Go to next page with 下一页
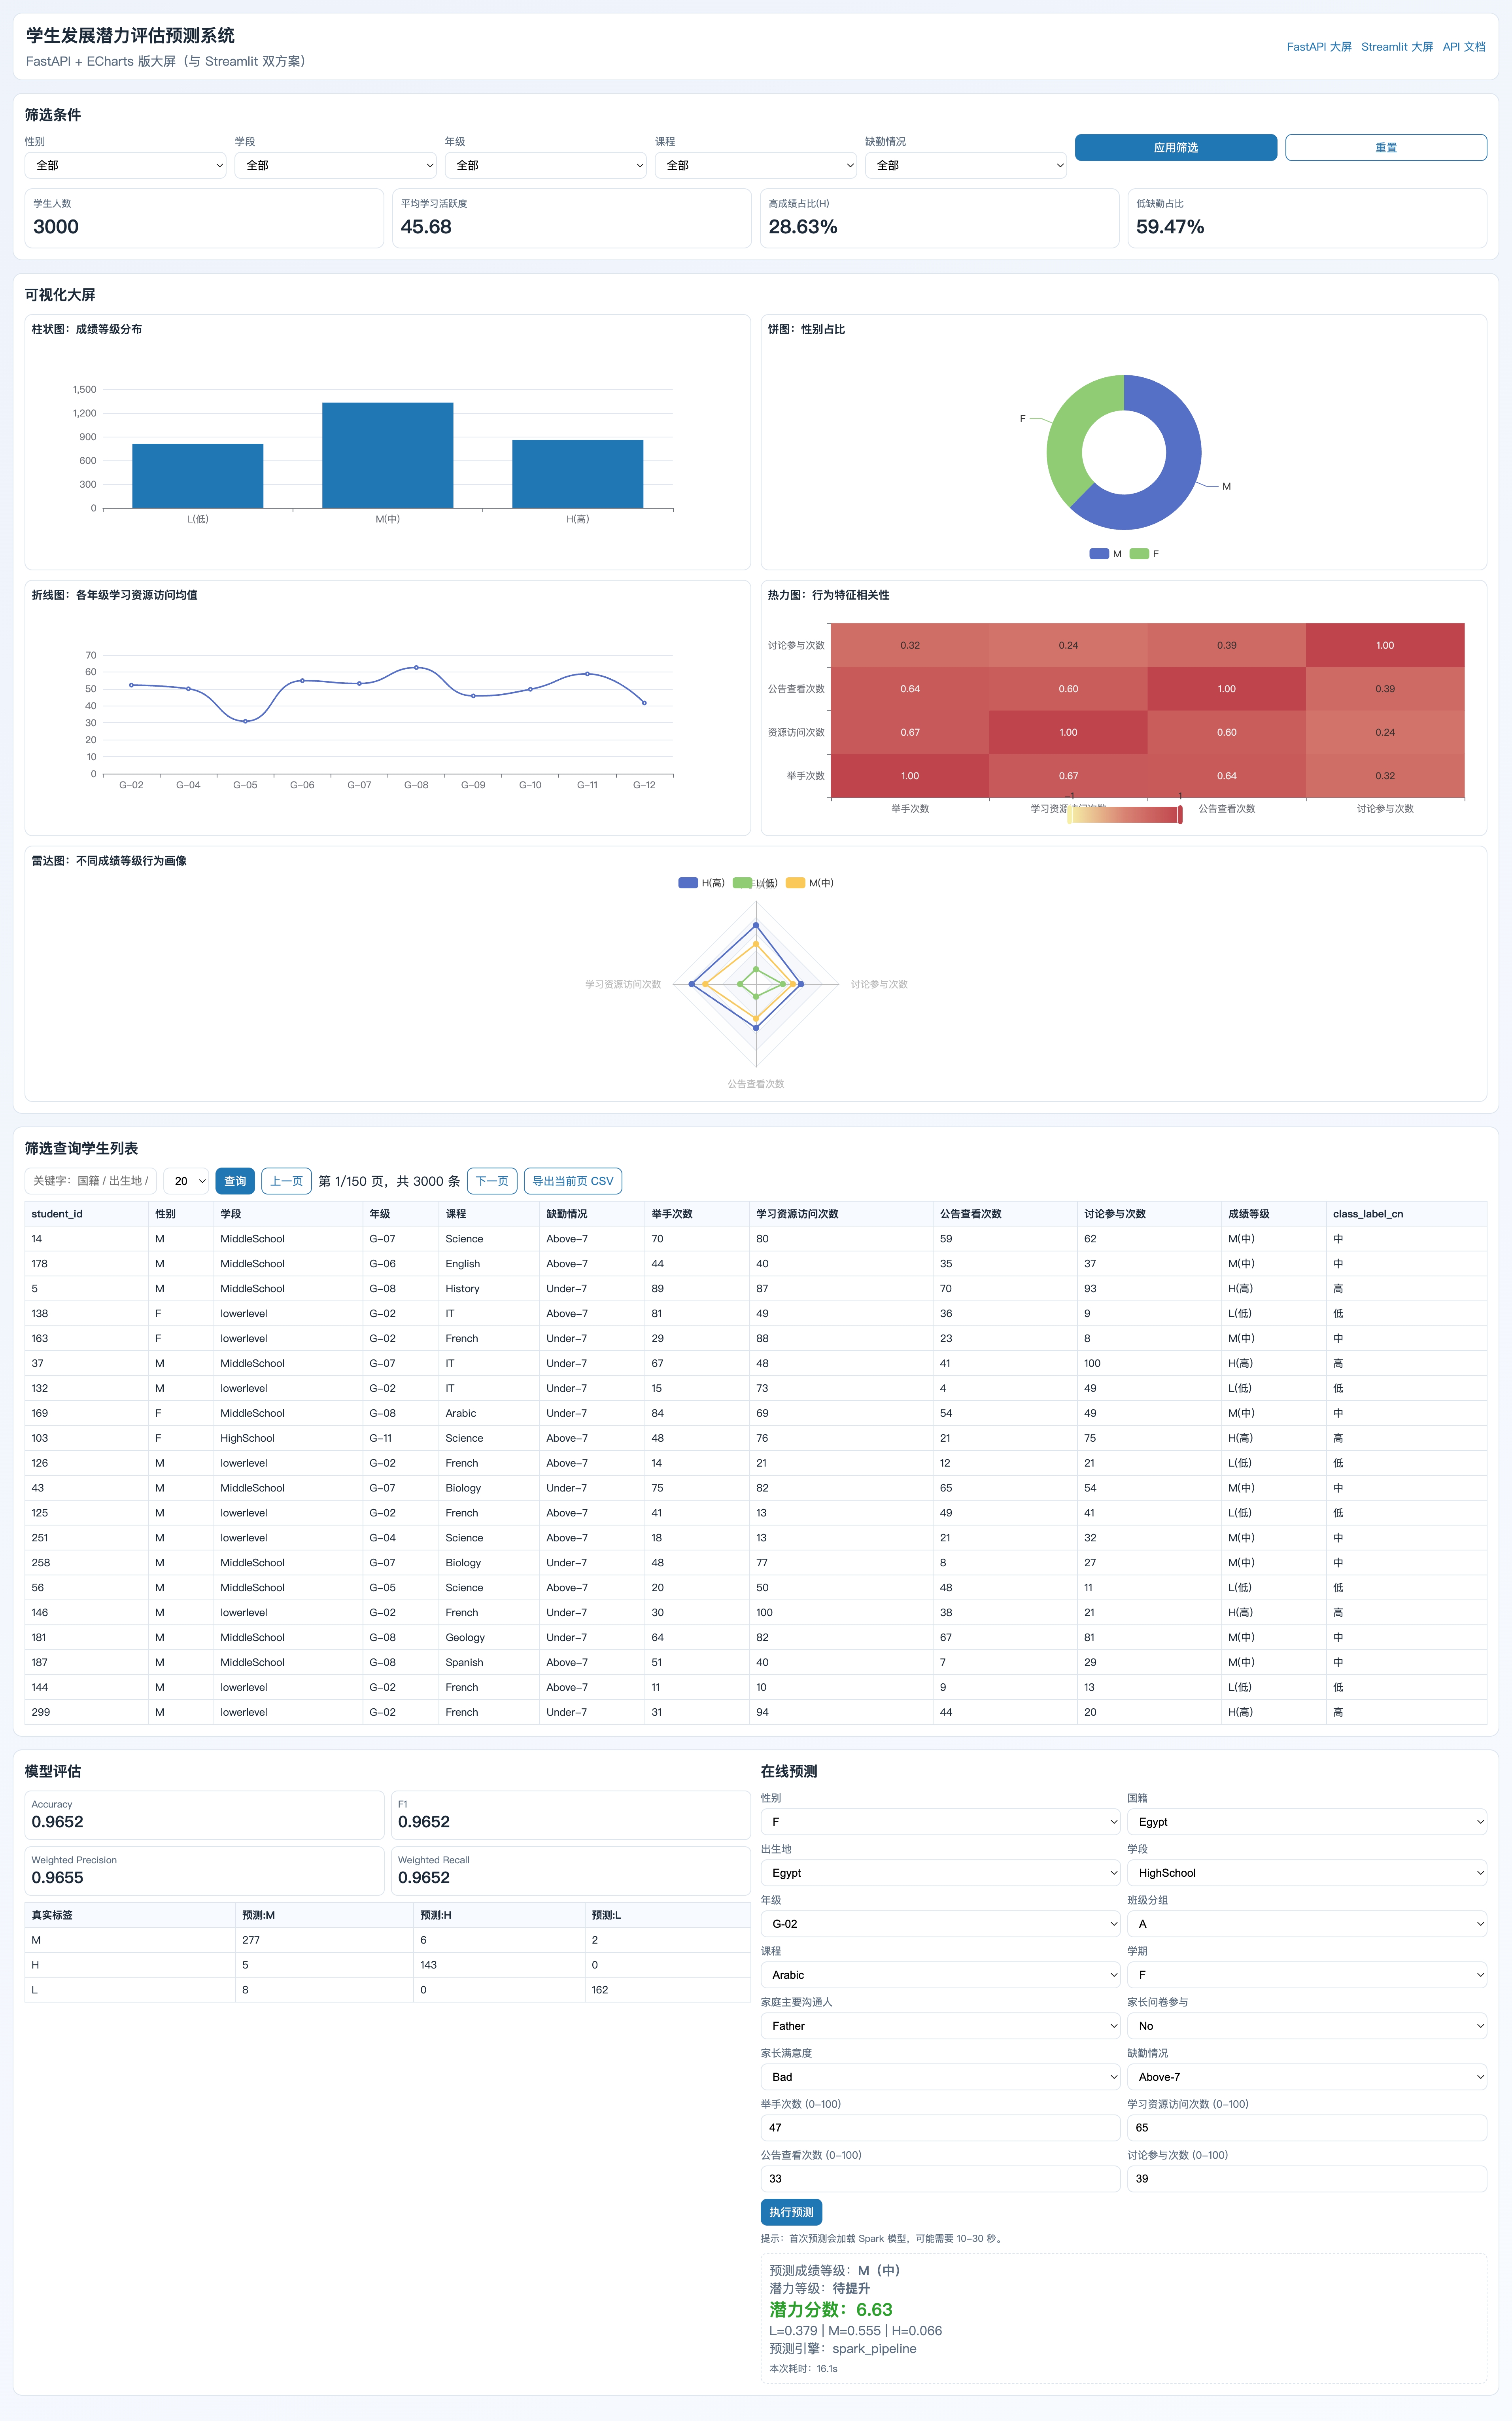 pyautogui.click(x=492, y=1181)
